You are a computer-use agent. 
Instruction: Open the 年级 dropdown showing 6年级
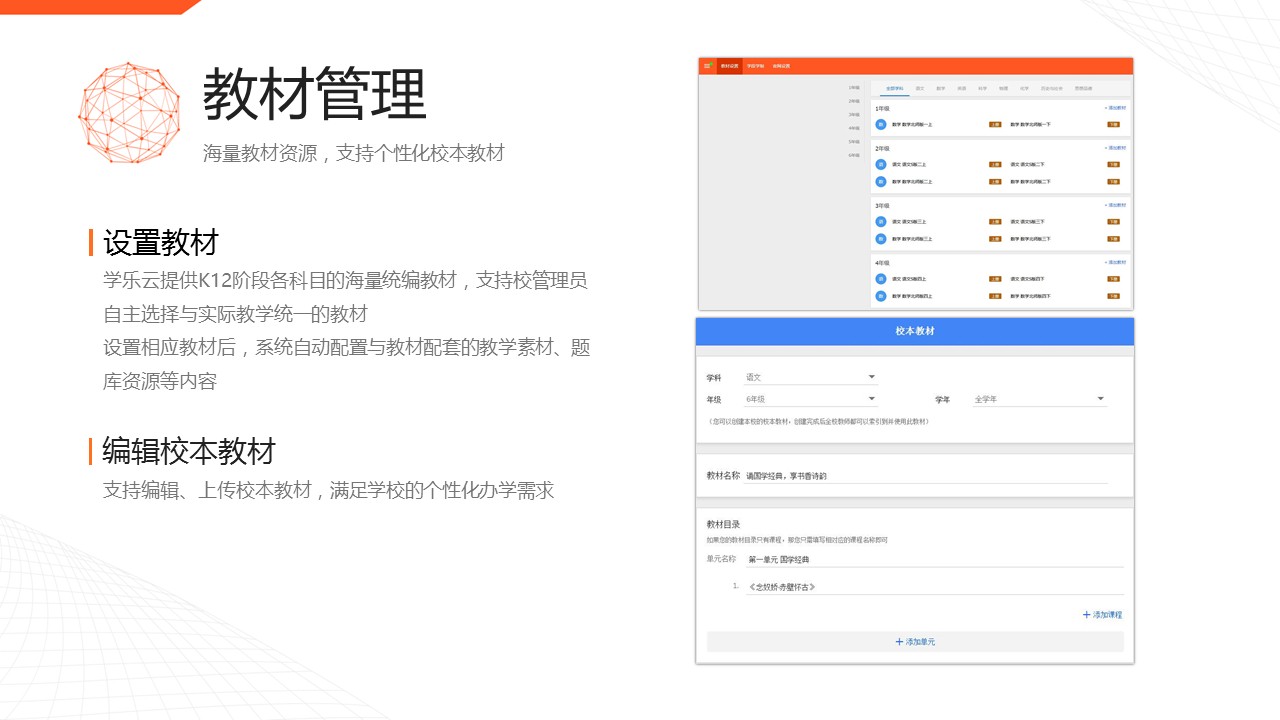[811, 399]
